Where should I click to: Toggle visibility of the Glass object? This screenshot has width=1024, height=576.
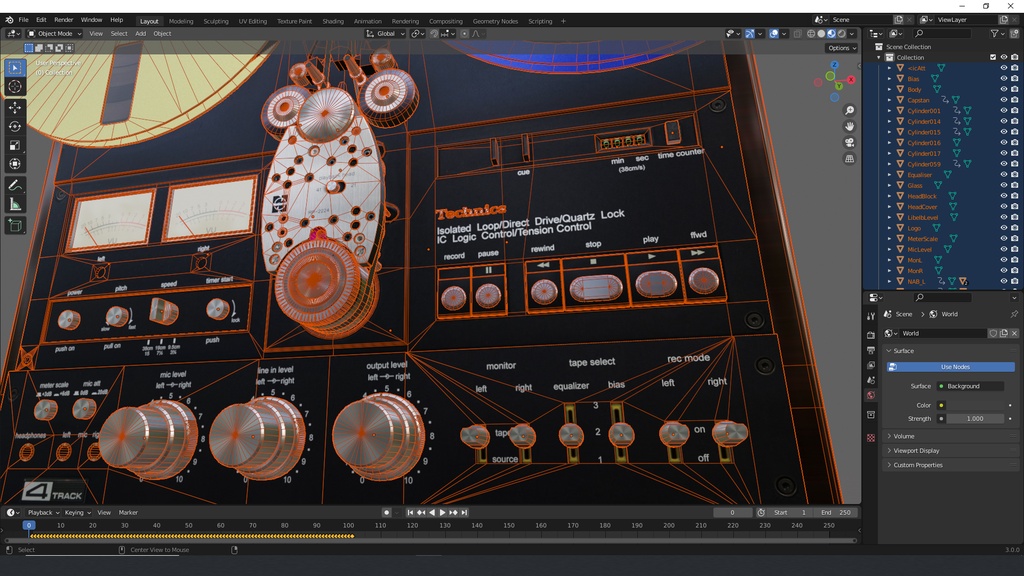click(1004, 185)
